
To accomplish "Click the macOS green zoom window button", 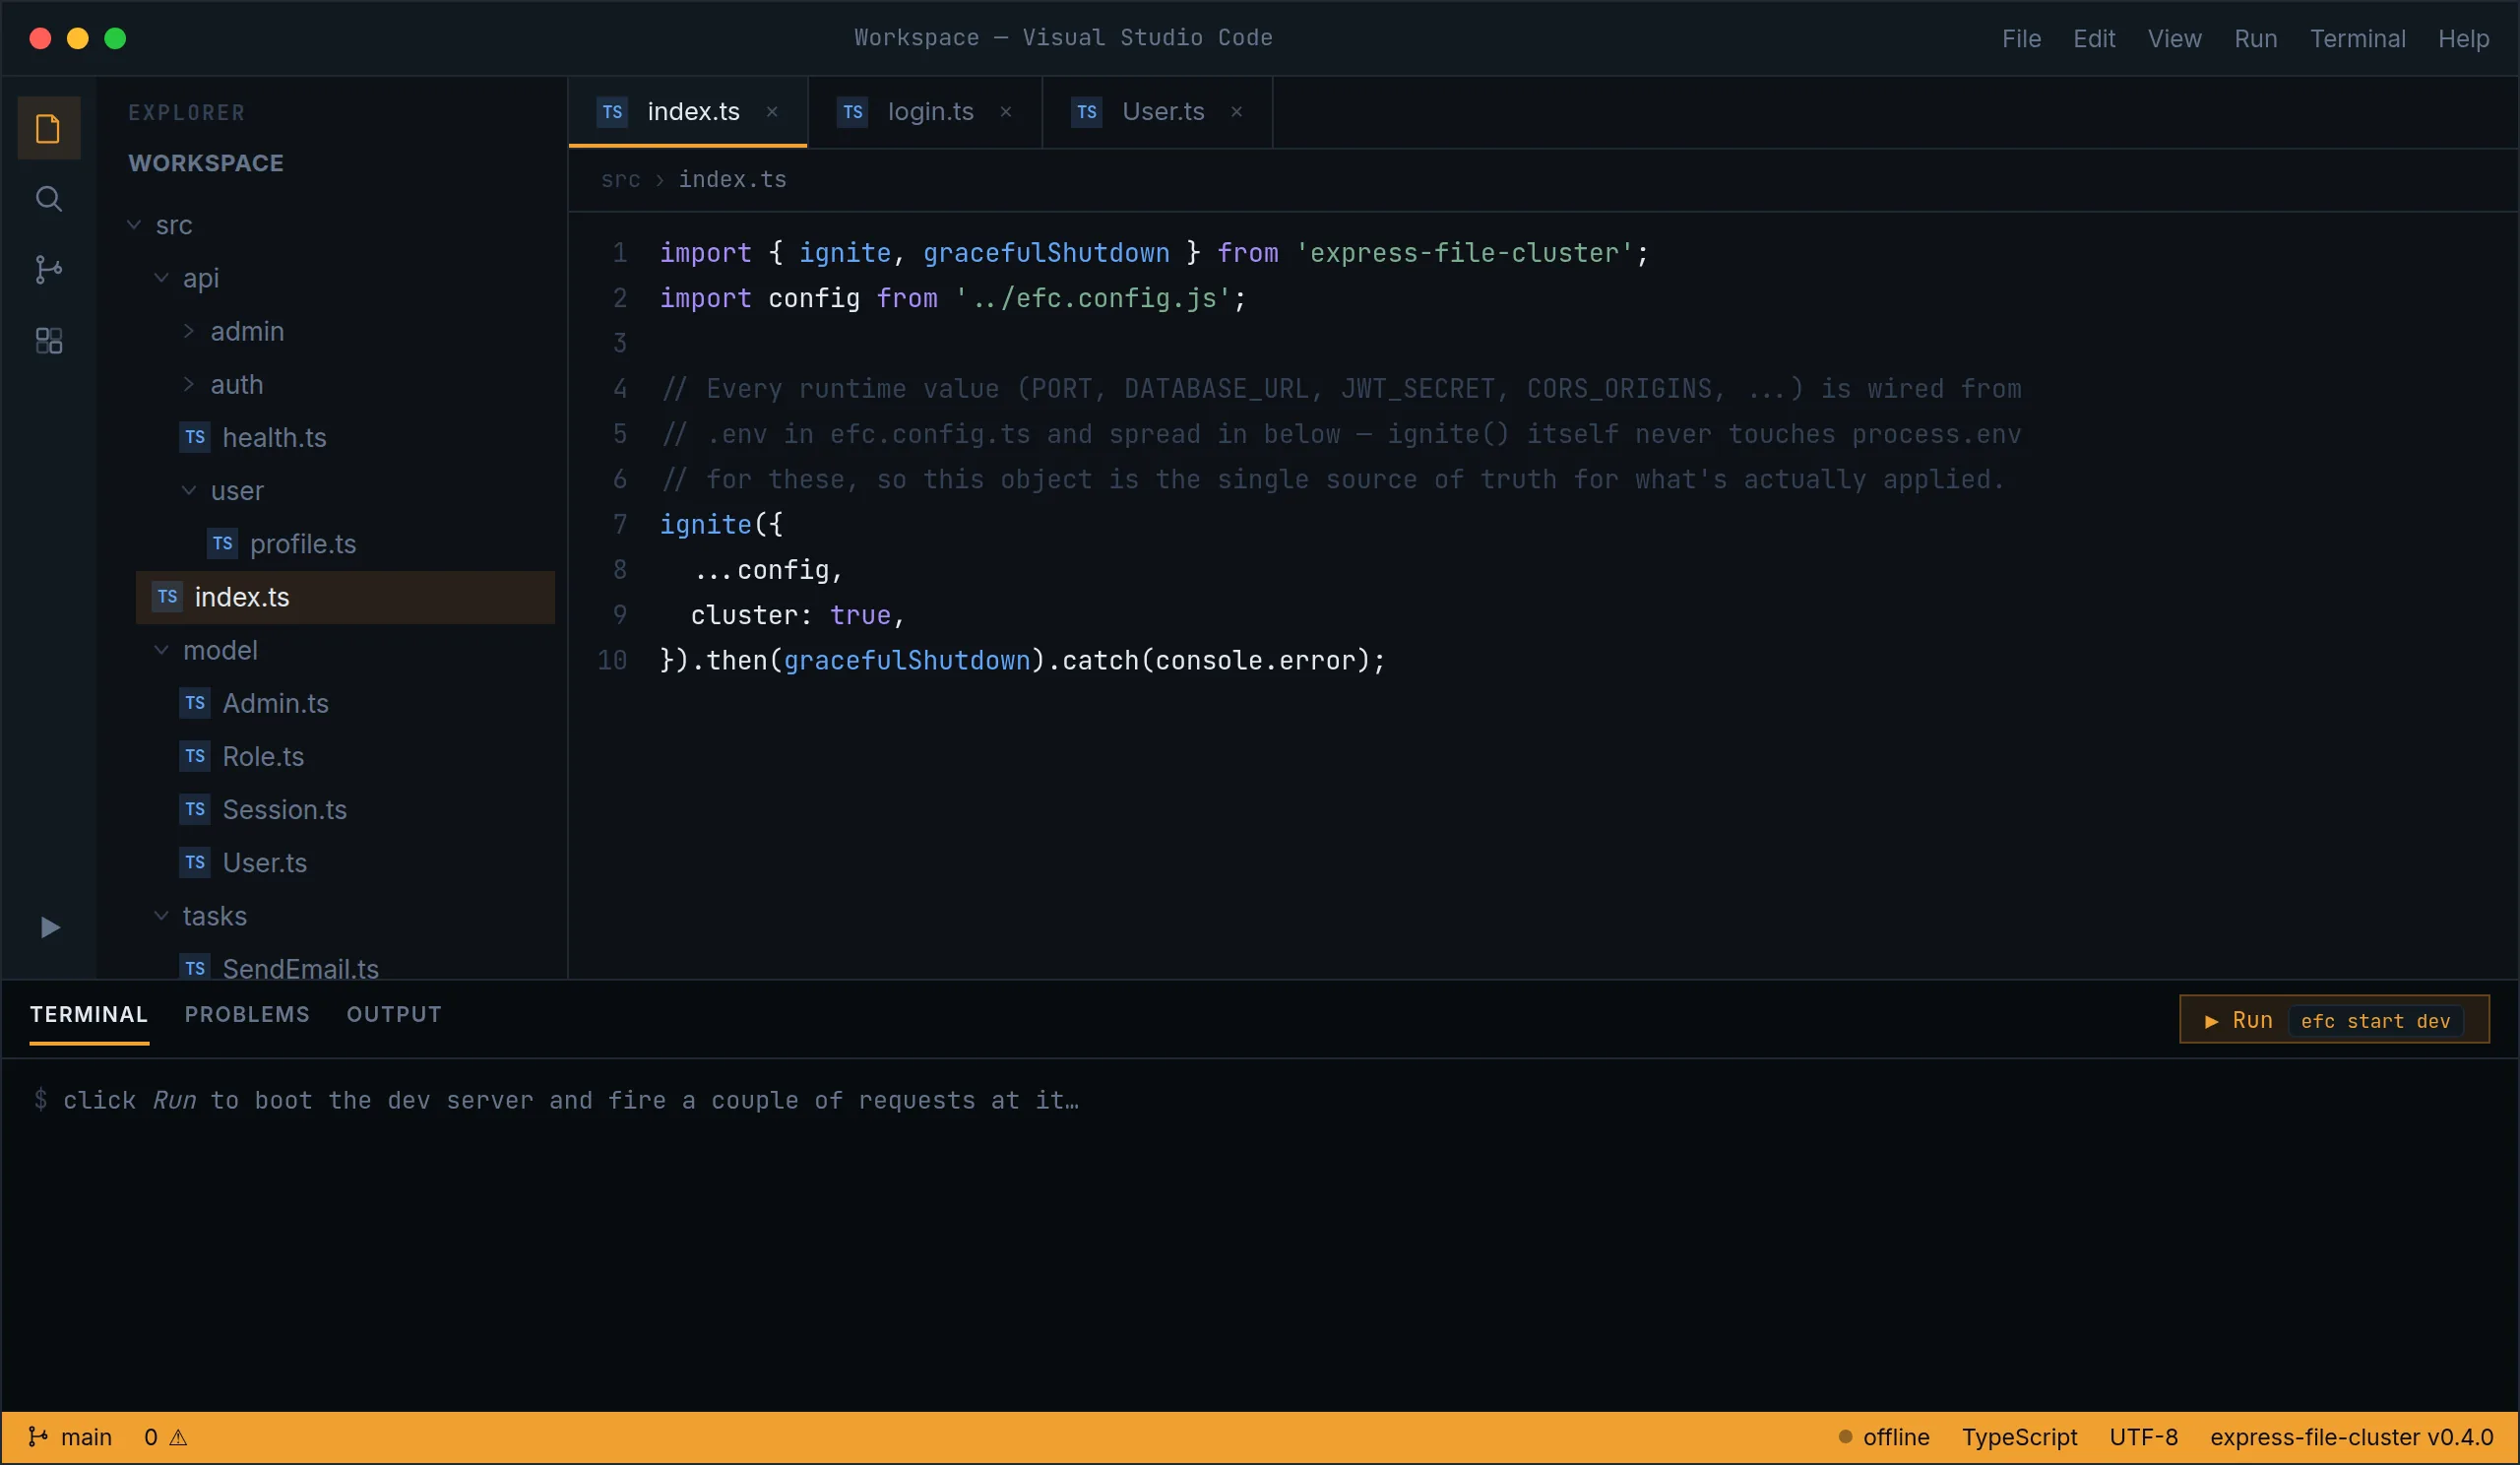I will coord(115,38).
